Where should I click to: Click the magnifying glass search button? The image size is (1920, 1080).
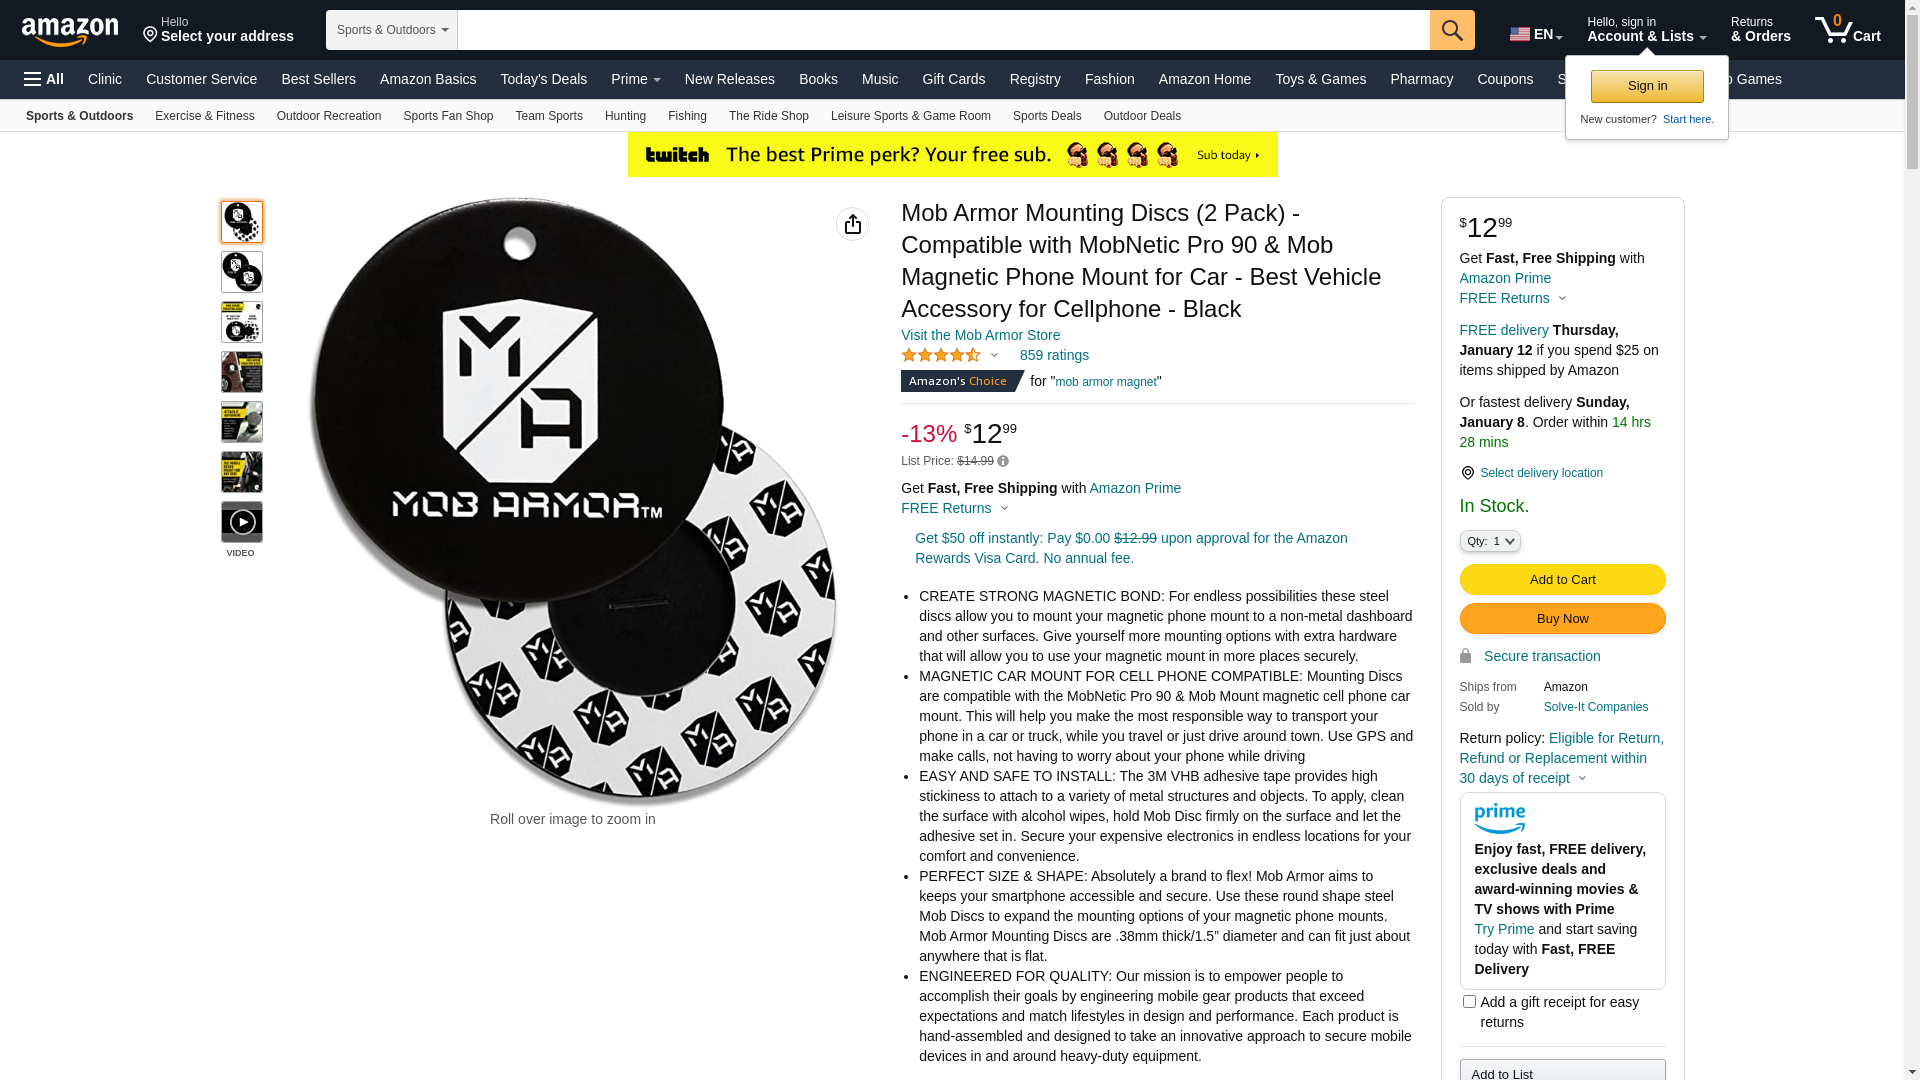click(1452, 30)
